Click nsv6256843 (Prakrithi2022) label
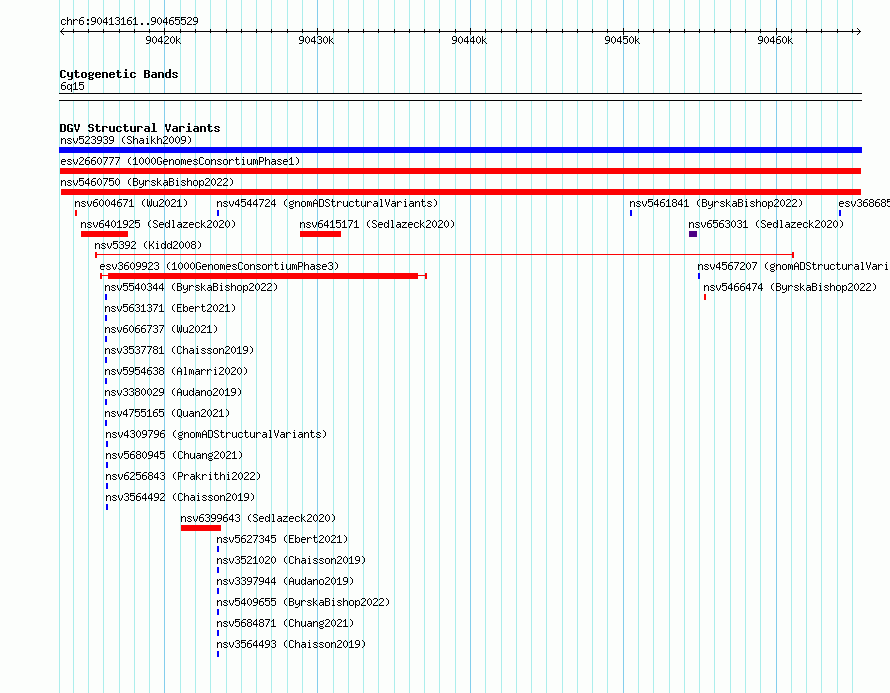This screenshot has width=890, height=693. (x=183, y=476)
